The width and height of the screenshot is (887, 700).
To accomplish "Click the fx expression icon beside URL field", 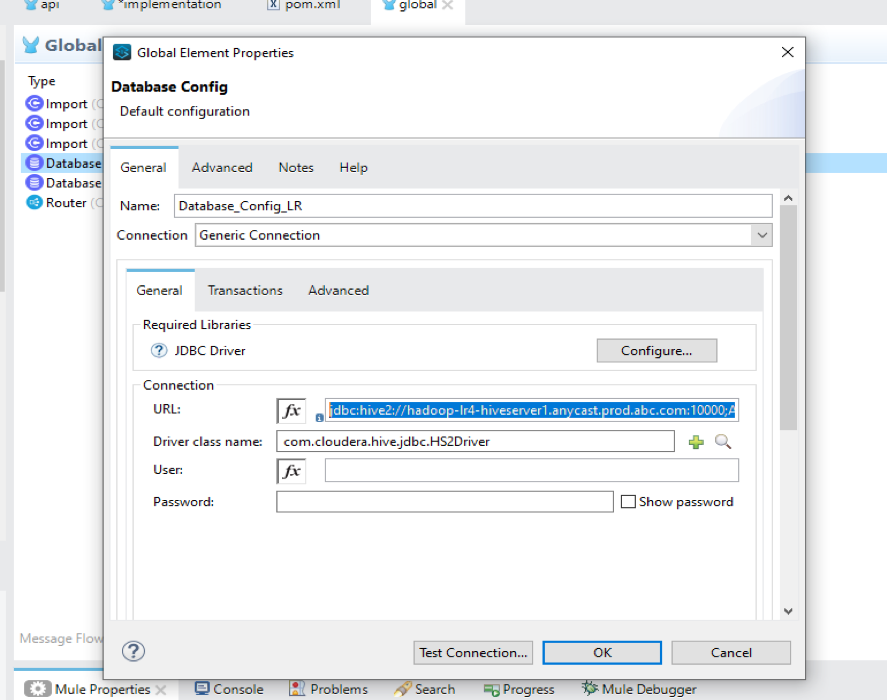I will pos(291,410).
